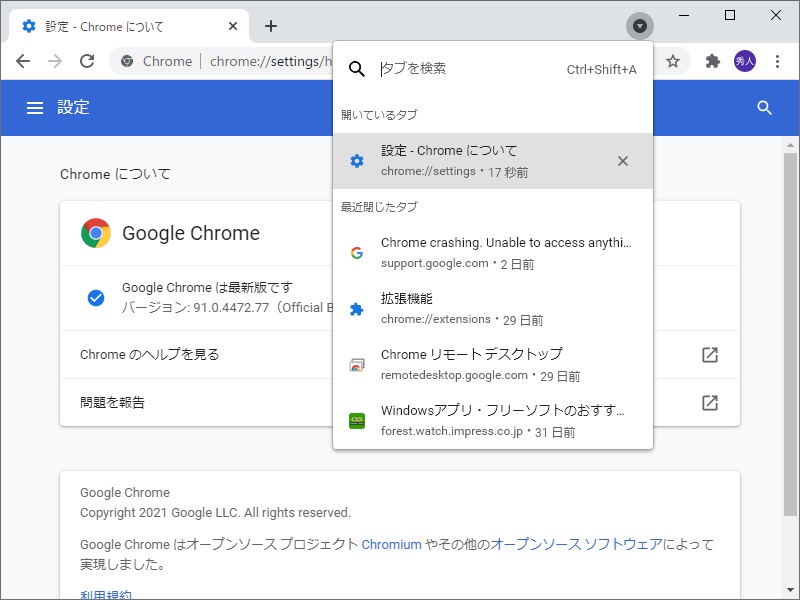Click the back navigation arrow
The height and width of the screenshot is (600, 800).
click(22, 61)
